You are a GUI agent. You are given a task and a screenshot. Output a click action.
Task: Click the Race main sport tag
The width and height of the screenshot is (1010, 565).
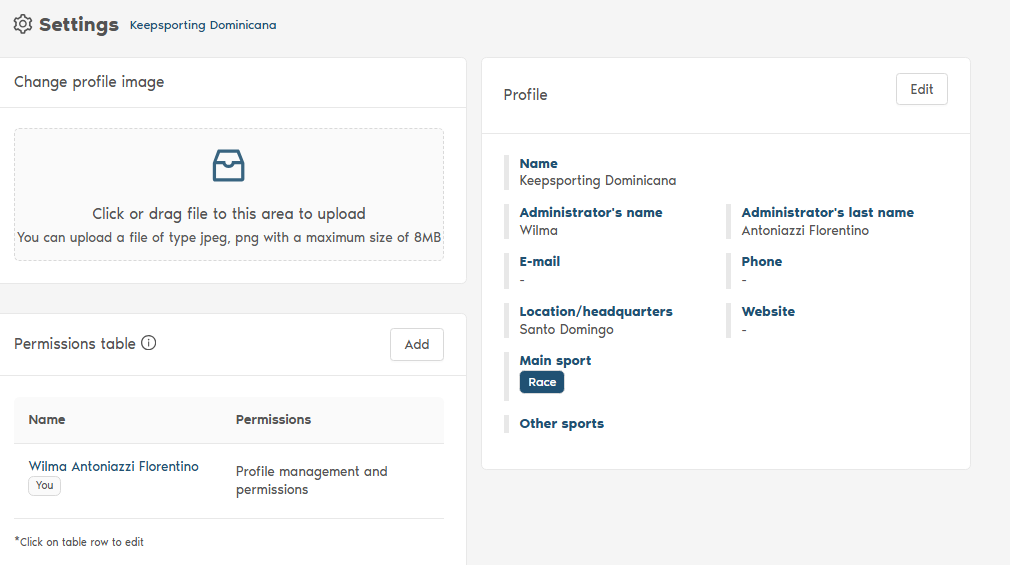click(542, 382)
